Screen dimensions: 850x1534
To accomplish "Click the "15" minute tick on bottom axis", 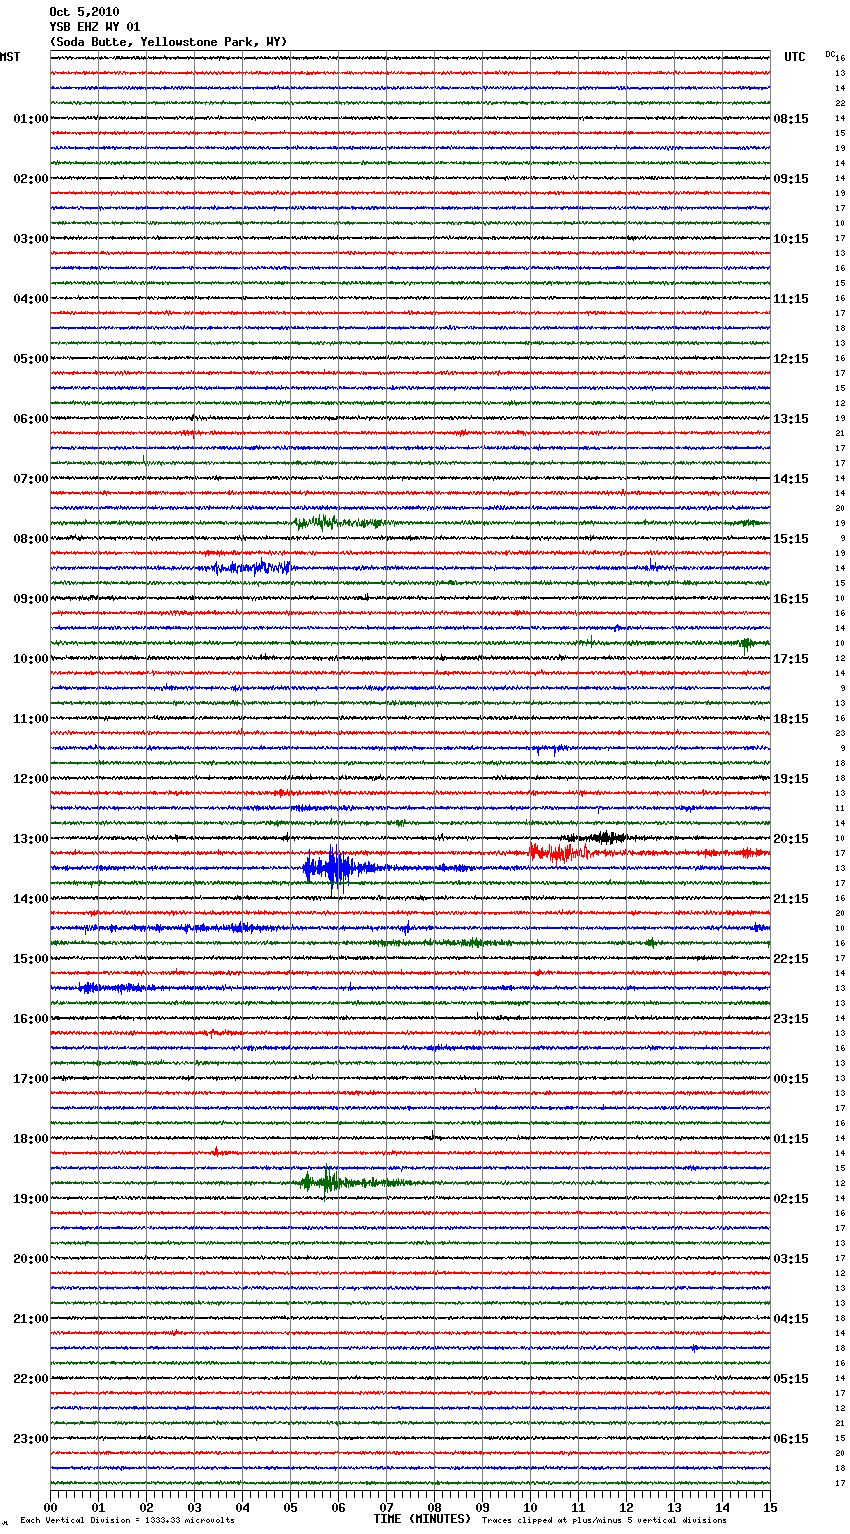I will point(769,1507).
